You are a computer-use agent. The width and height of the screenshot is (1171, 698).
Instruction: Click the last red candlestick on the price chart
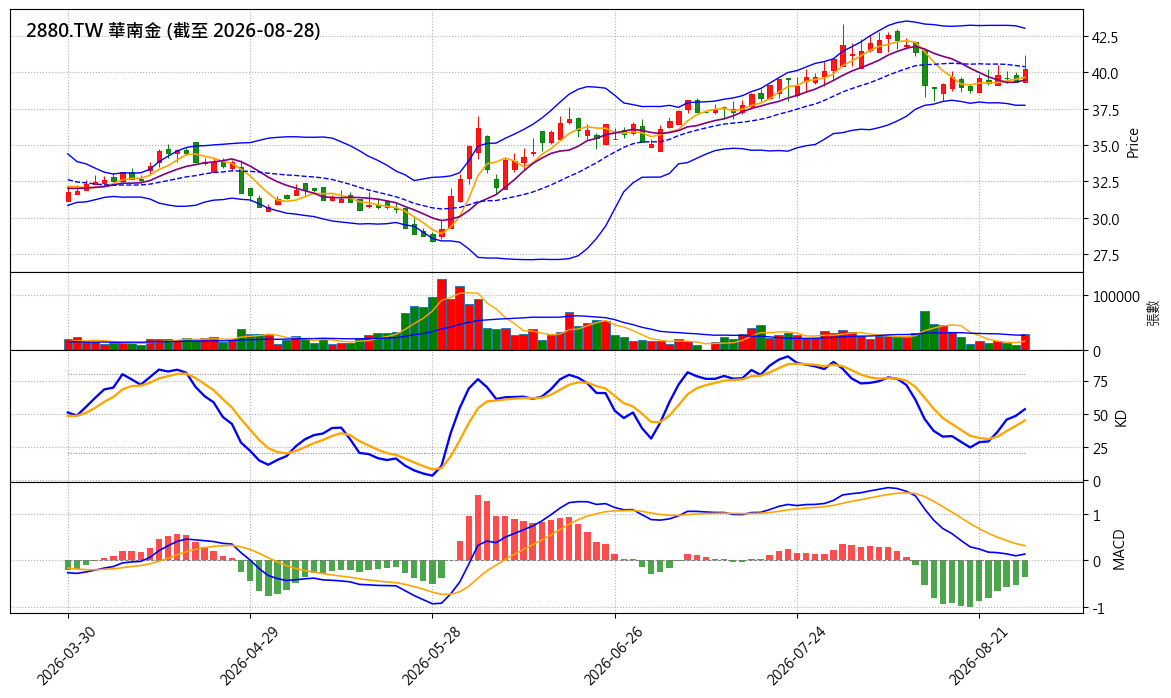pyautogui.click(x=1025, y=75)
